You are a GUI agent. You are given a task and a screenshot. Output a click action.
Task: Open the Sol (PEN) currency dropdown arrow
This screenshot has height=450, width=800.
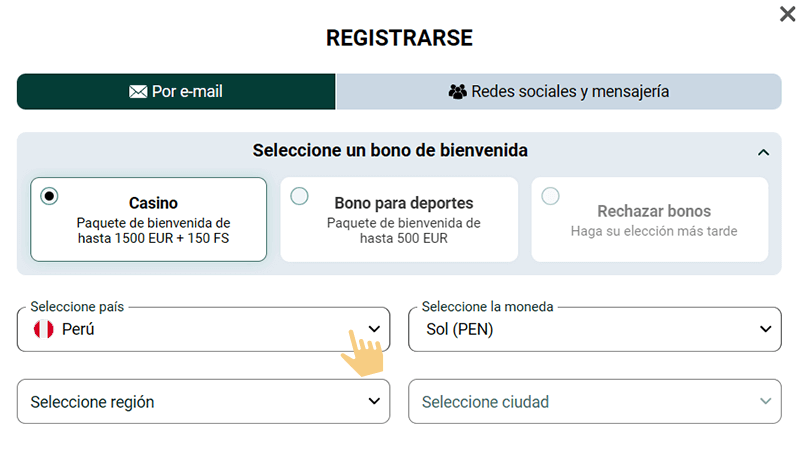(766, 329)
